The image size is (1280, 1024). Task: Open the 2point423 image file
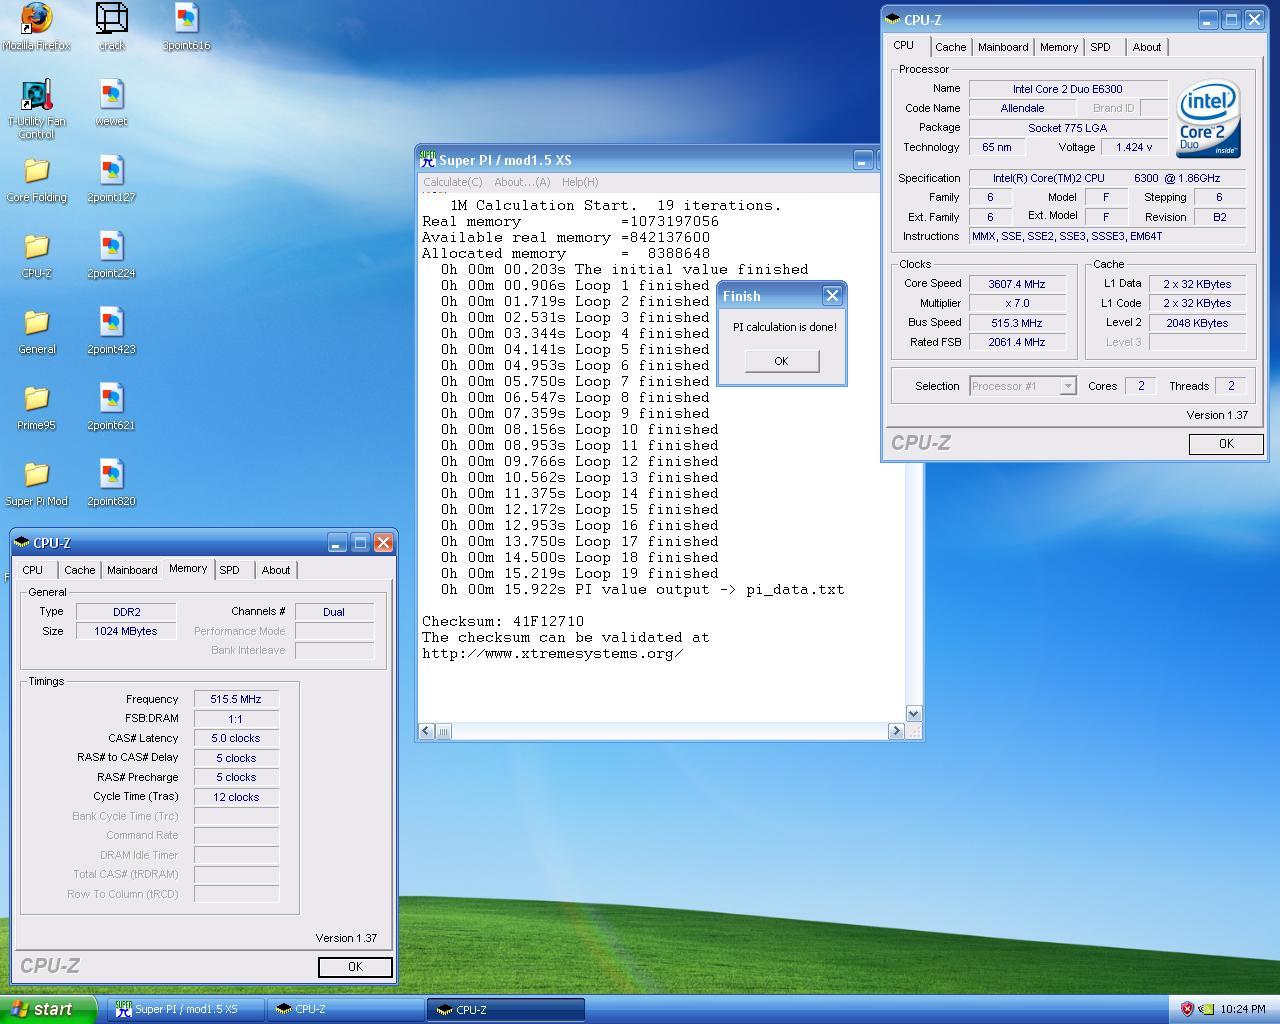(112, 332)
